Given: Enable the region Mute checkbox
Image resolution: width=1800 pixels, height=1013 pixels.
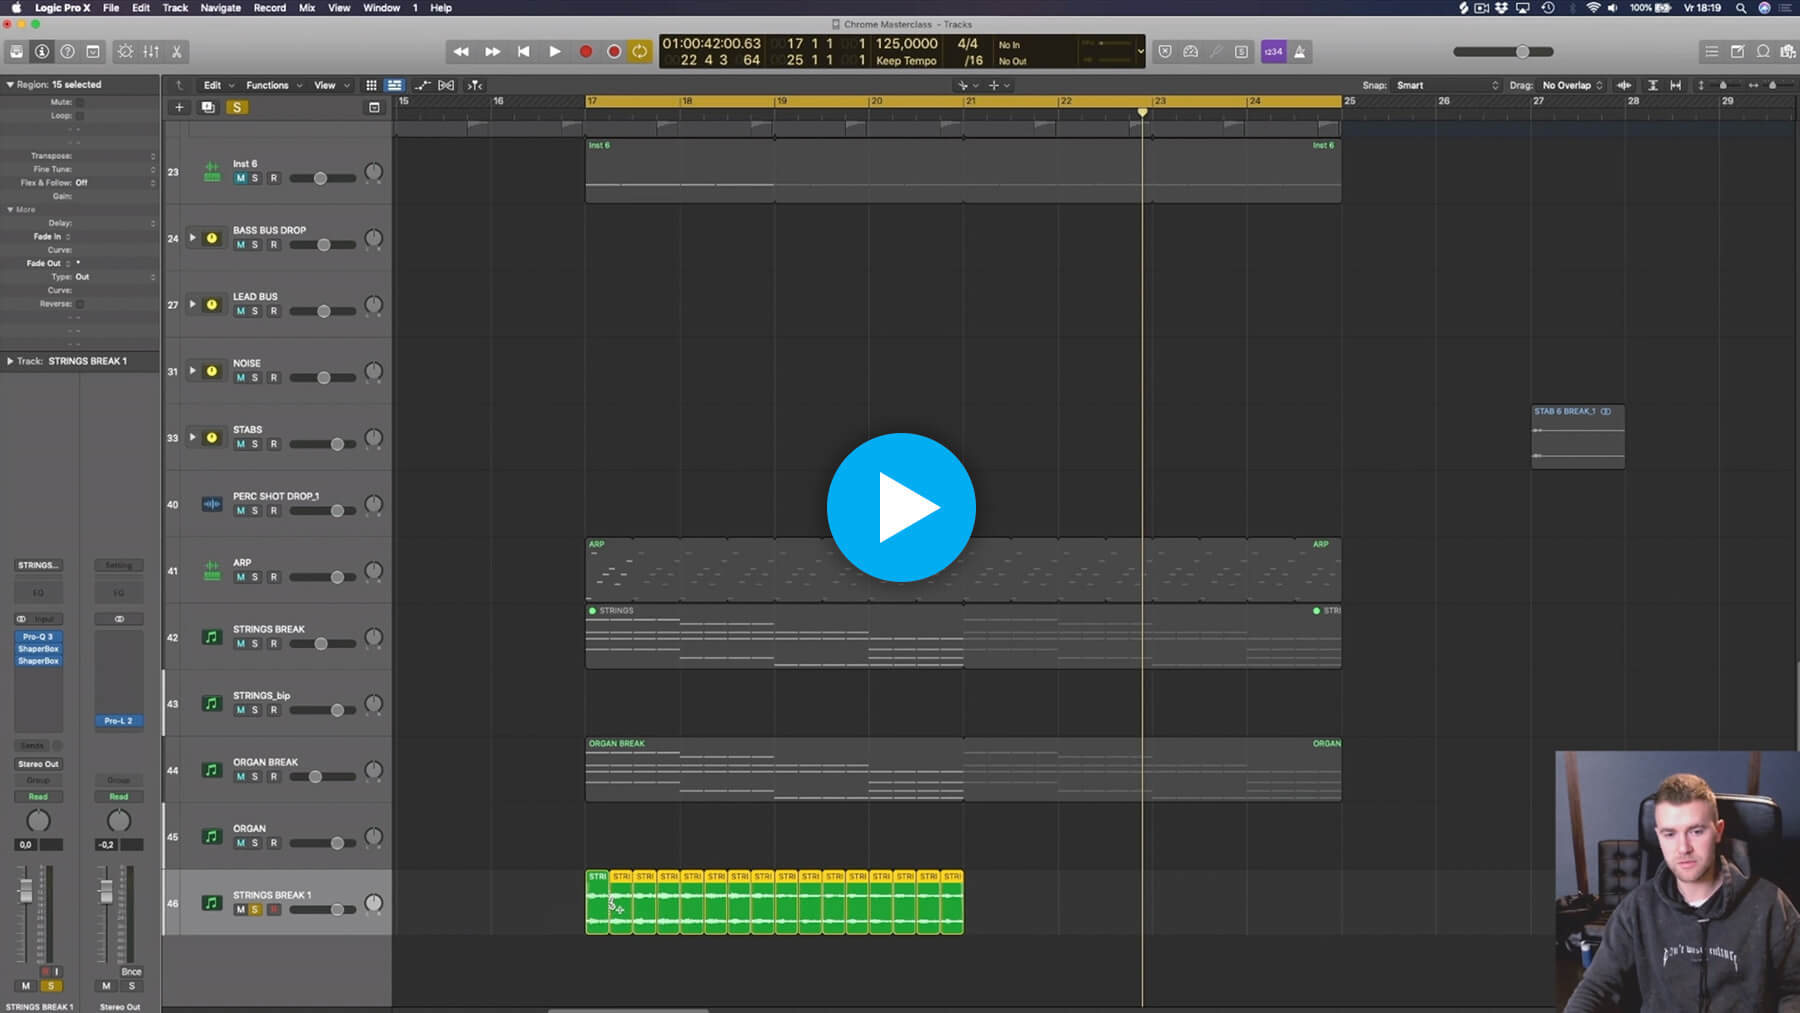Looking at the screenshot, I should [x=80, y=102].
